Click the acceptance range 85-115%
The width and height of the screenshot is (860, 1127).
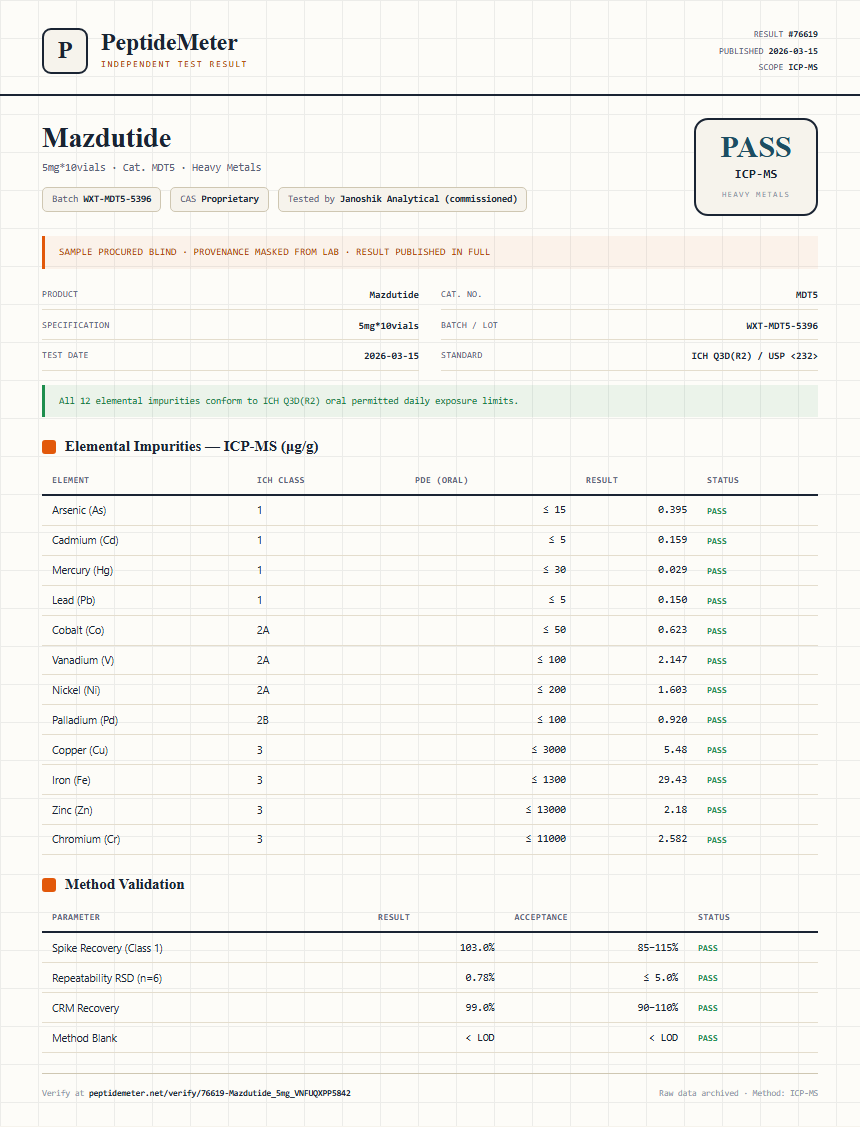(x=657, y=948)
